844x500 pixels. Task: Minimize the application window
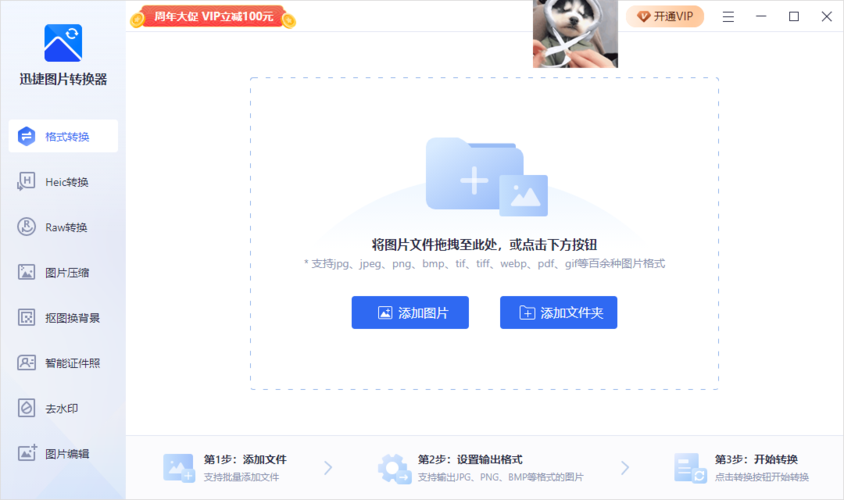click(x=761, y=17)
